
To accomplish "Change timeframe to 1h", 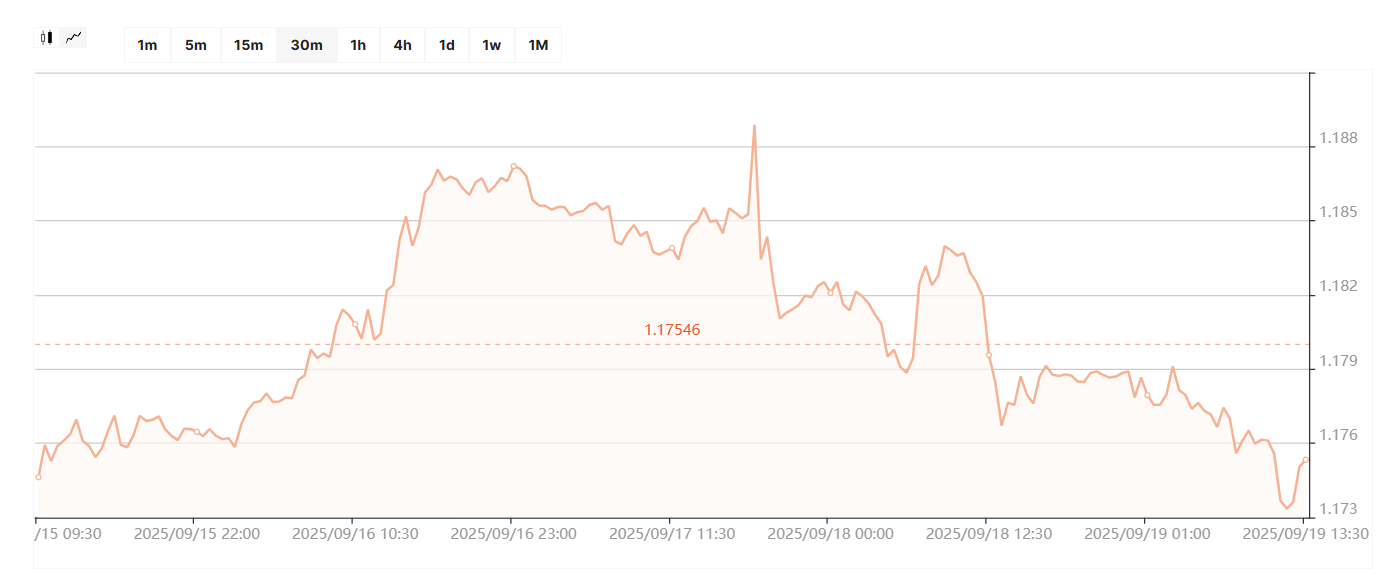I will point(358,45).
